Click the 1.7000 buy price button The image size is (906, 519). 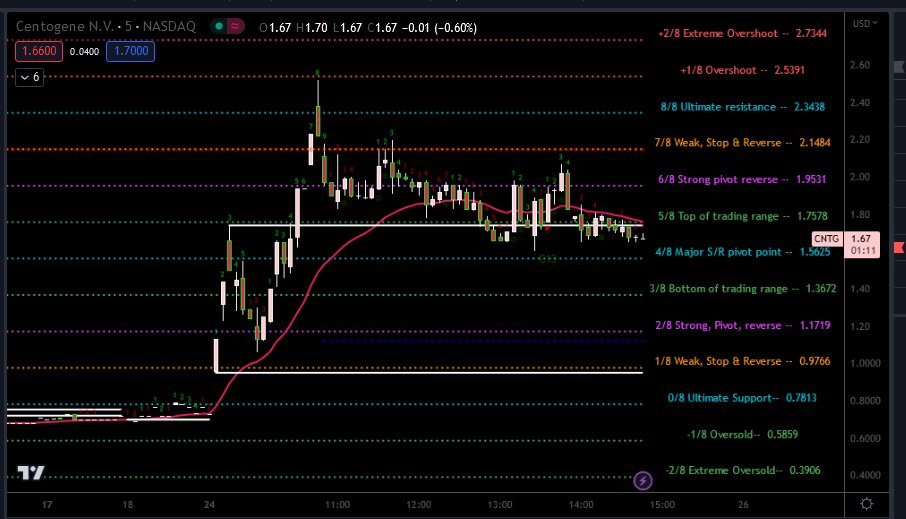131,51
